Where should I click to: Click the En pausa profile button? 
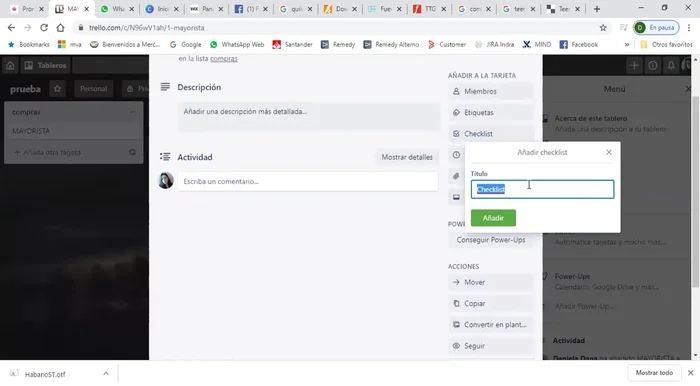[x=656, y=28]
